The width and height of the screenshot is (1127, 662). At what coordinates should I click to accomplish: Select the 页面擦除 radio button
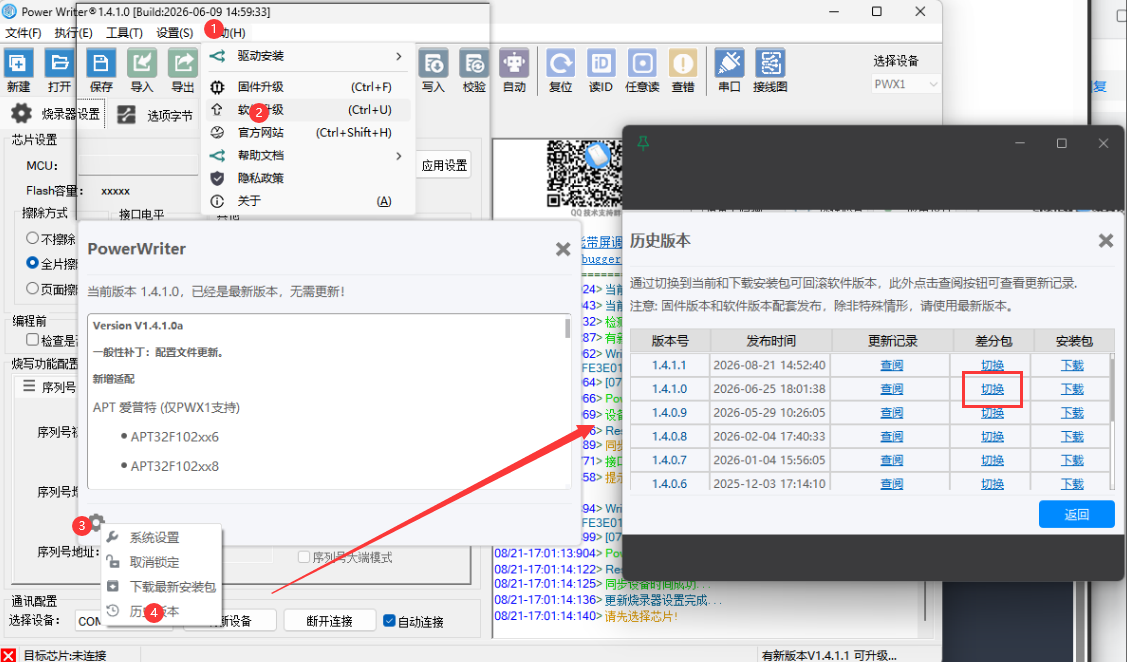(x=32, y=288)
